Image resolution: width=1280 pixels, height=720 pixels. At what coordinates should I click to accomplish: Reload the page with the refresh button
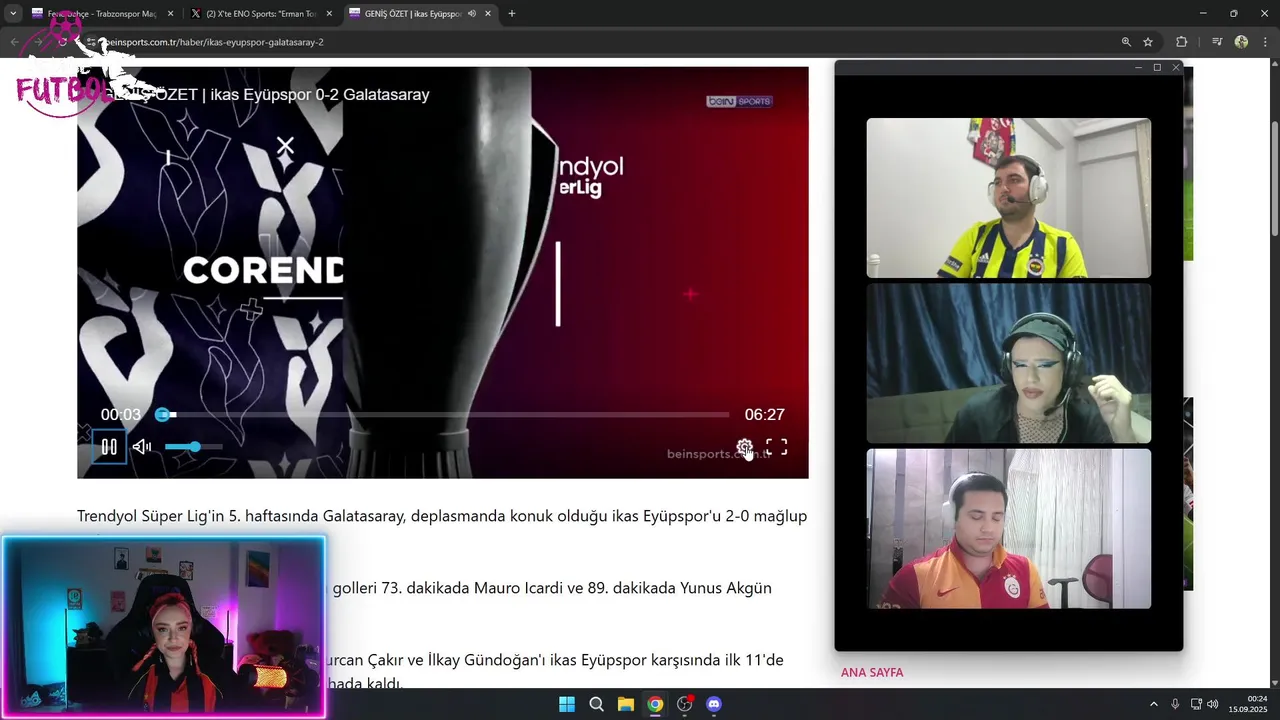point(62,42)
